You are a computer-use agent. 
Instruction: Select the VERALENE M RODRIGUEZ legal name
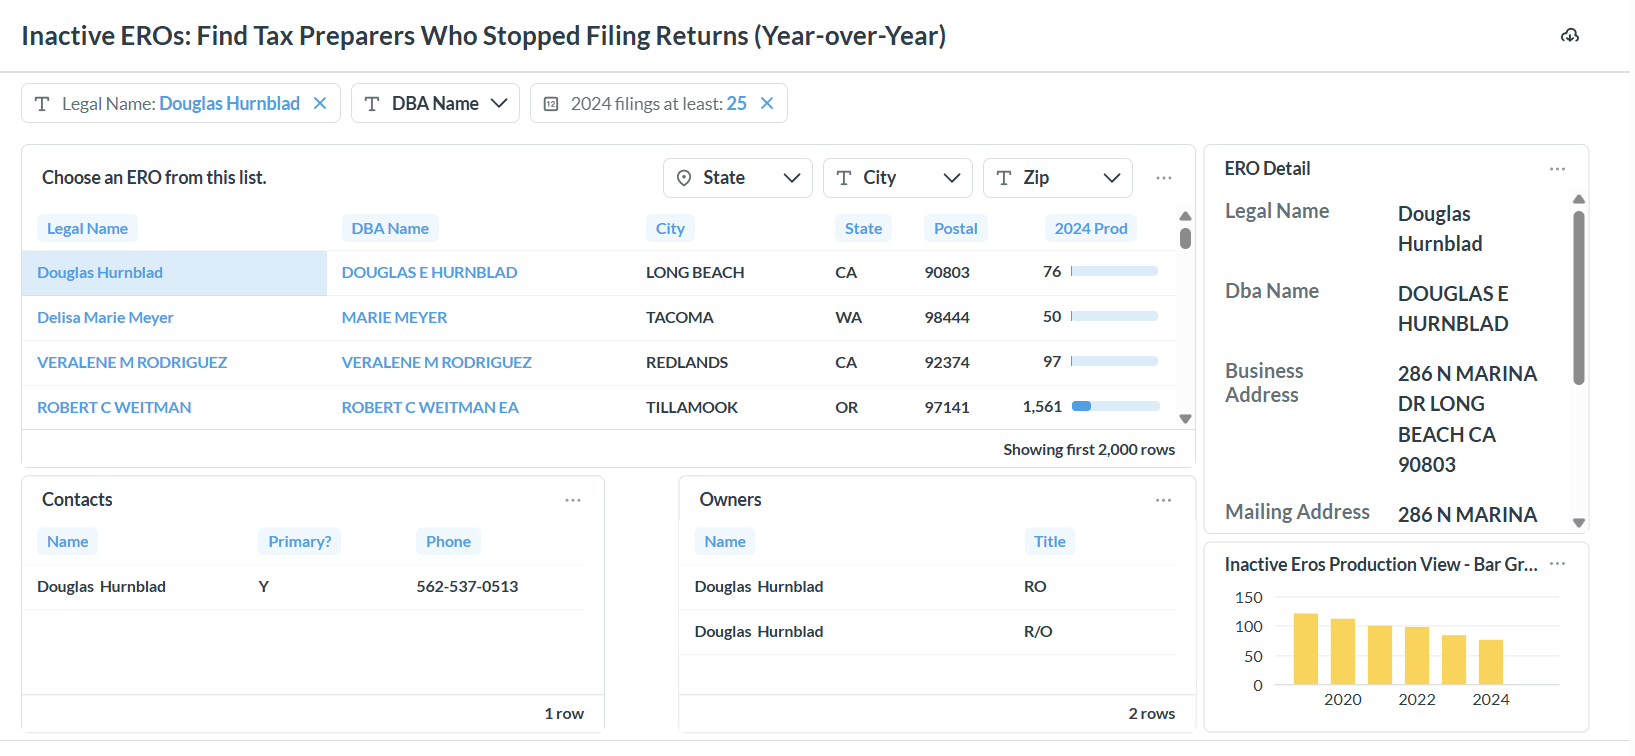[132, 362]
